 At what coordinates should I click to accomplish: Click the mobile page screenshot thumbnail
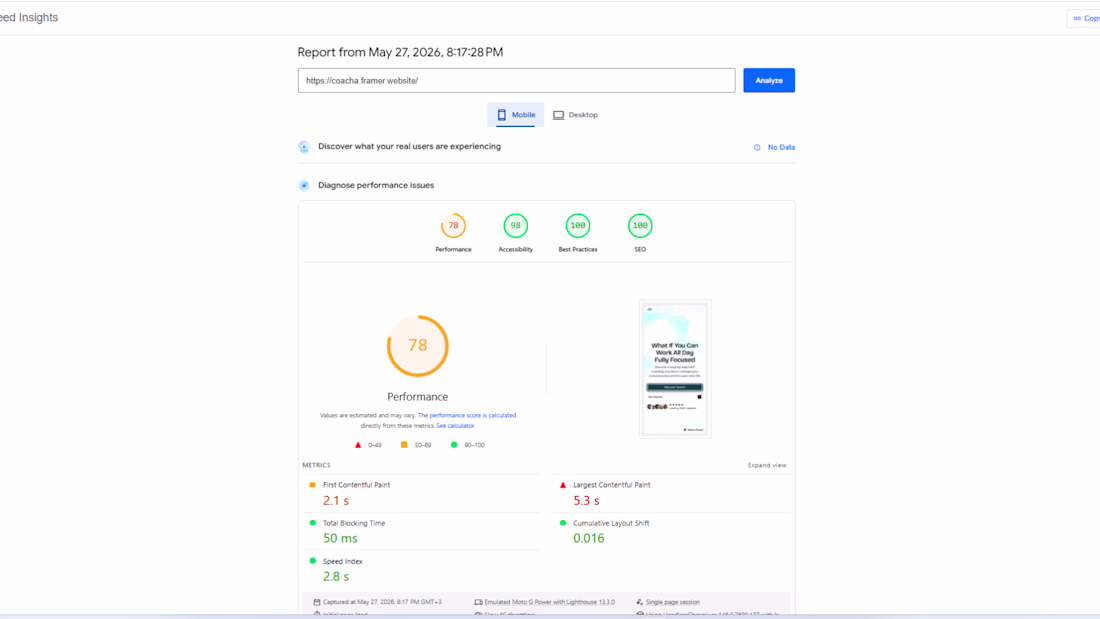675,369
